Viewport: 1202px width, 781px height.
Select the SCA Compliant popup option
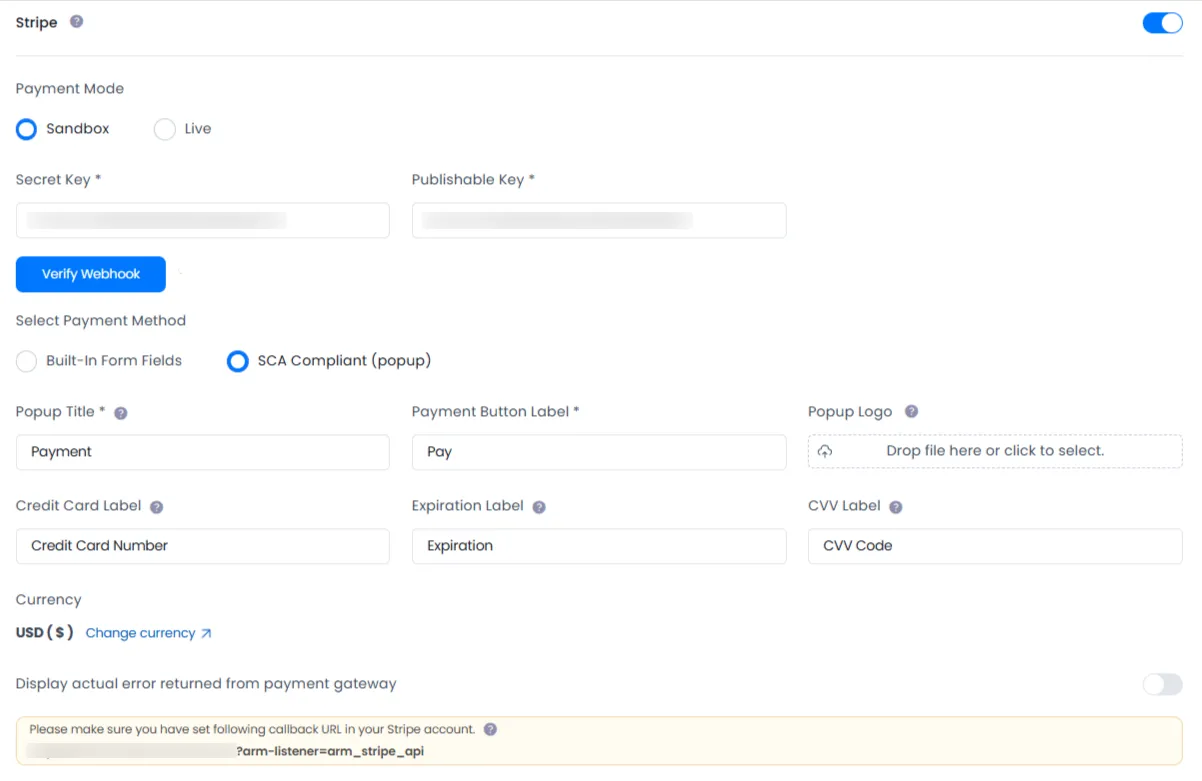[x=237, y=361]
